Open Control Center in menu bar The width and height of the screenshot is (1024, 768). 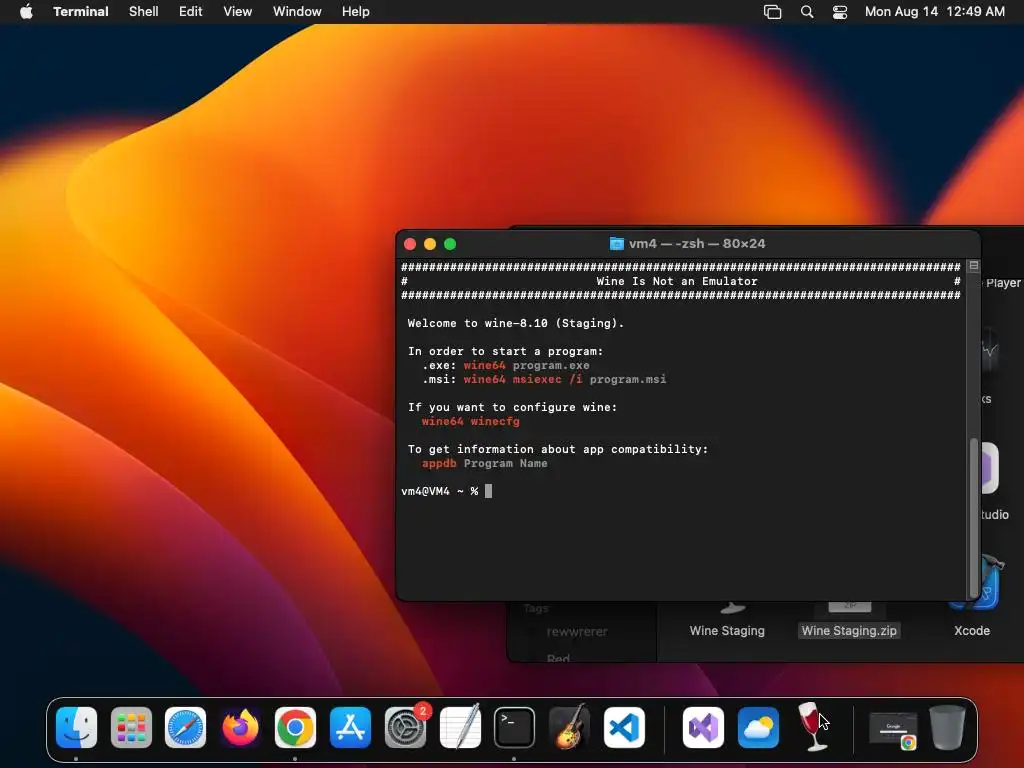coord(840,12)
